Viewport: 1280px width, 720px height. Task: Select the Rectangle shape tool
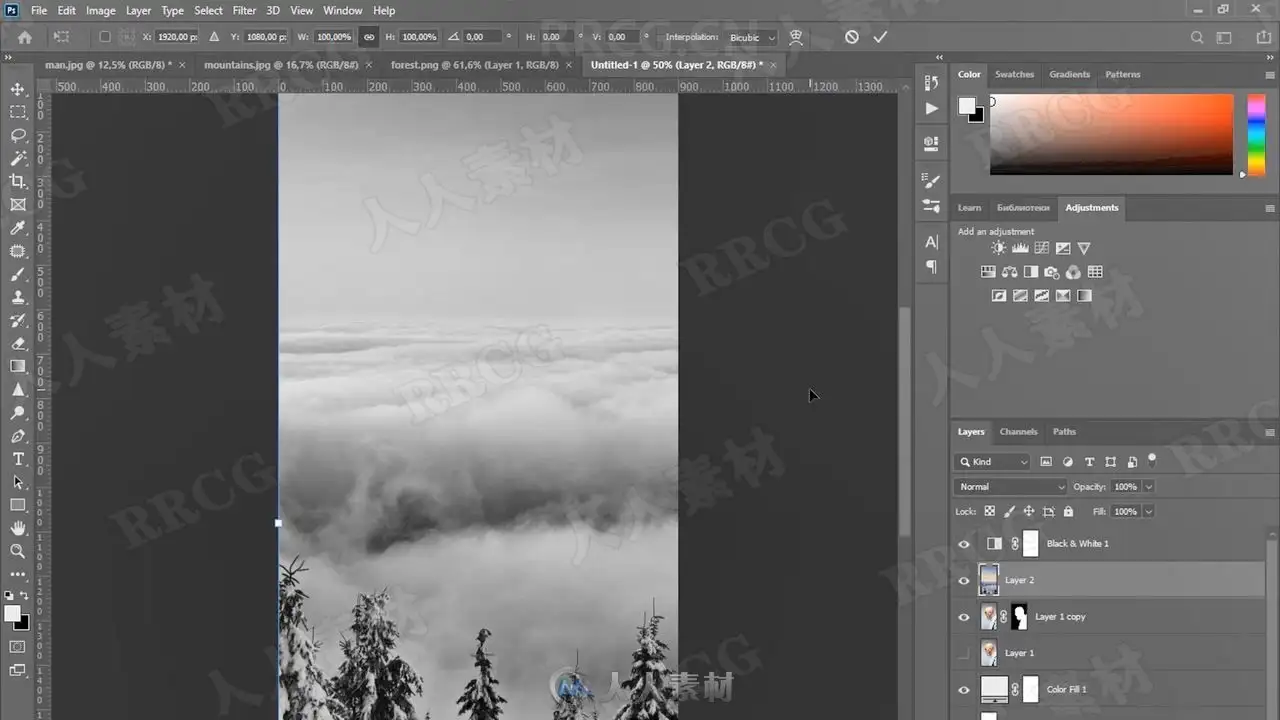(18, 505)
